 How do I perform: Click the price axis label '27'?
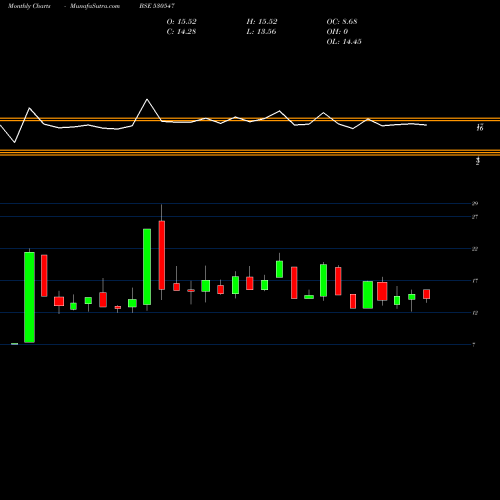[x=475, y=217]
